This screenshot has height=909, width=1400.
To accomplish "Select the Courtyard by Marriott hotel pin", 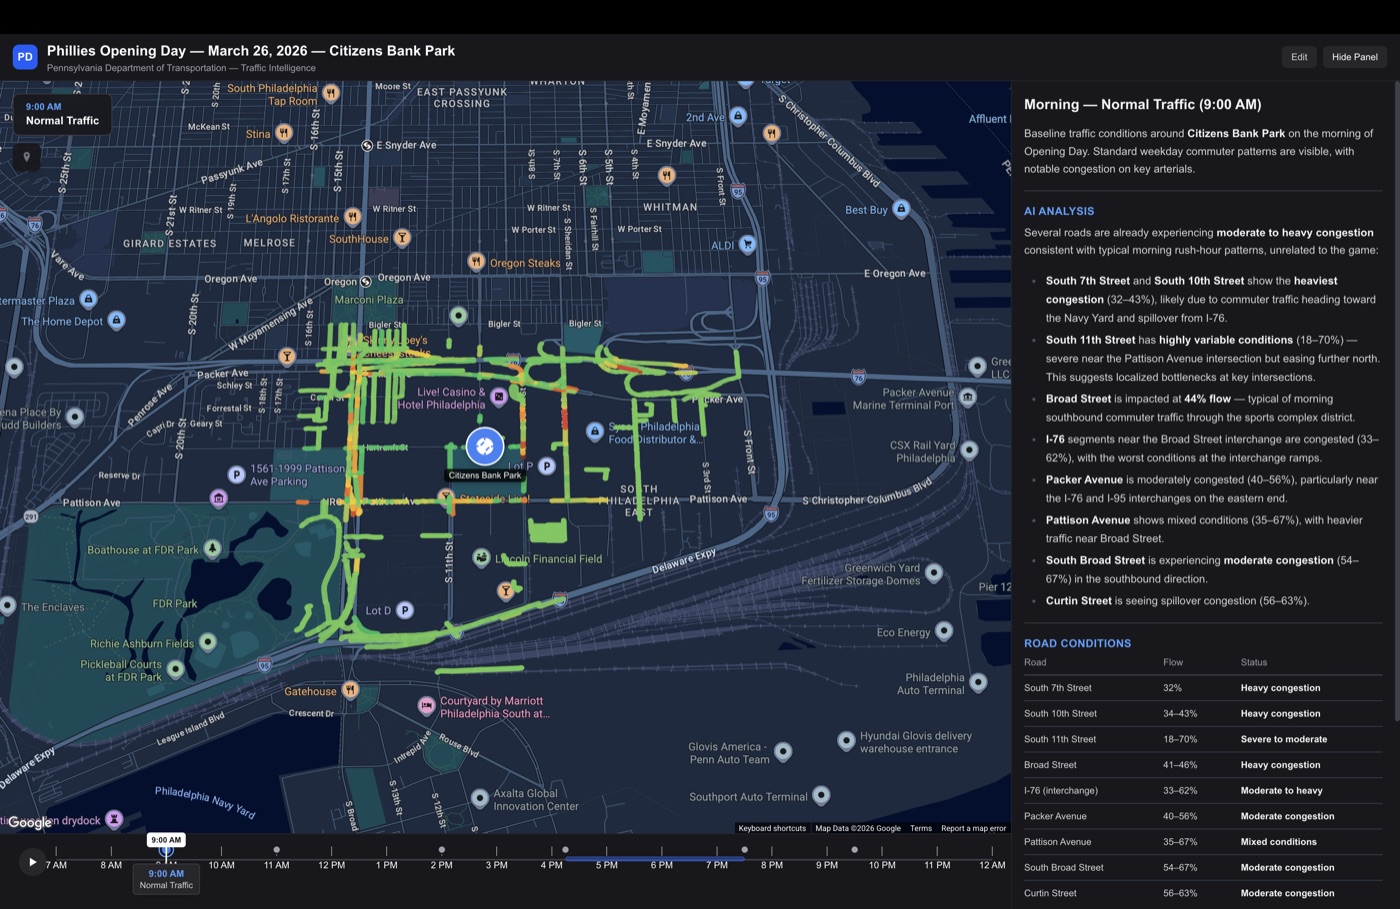I will (x=427, y=706).
